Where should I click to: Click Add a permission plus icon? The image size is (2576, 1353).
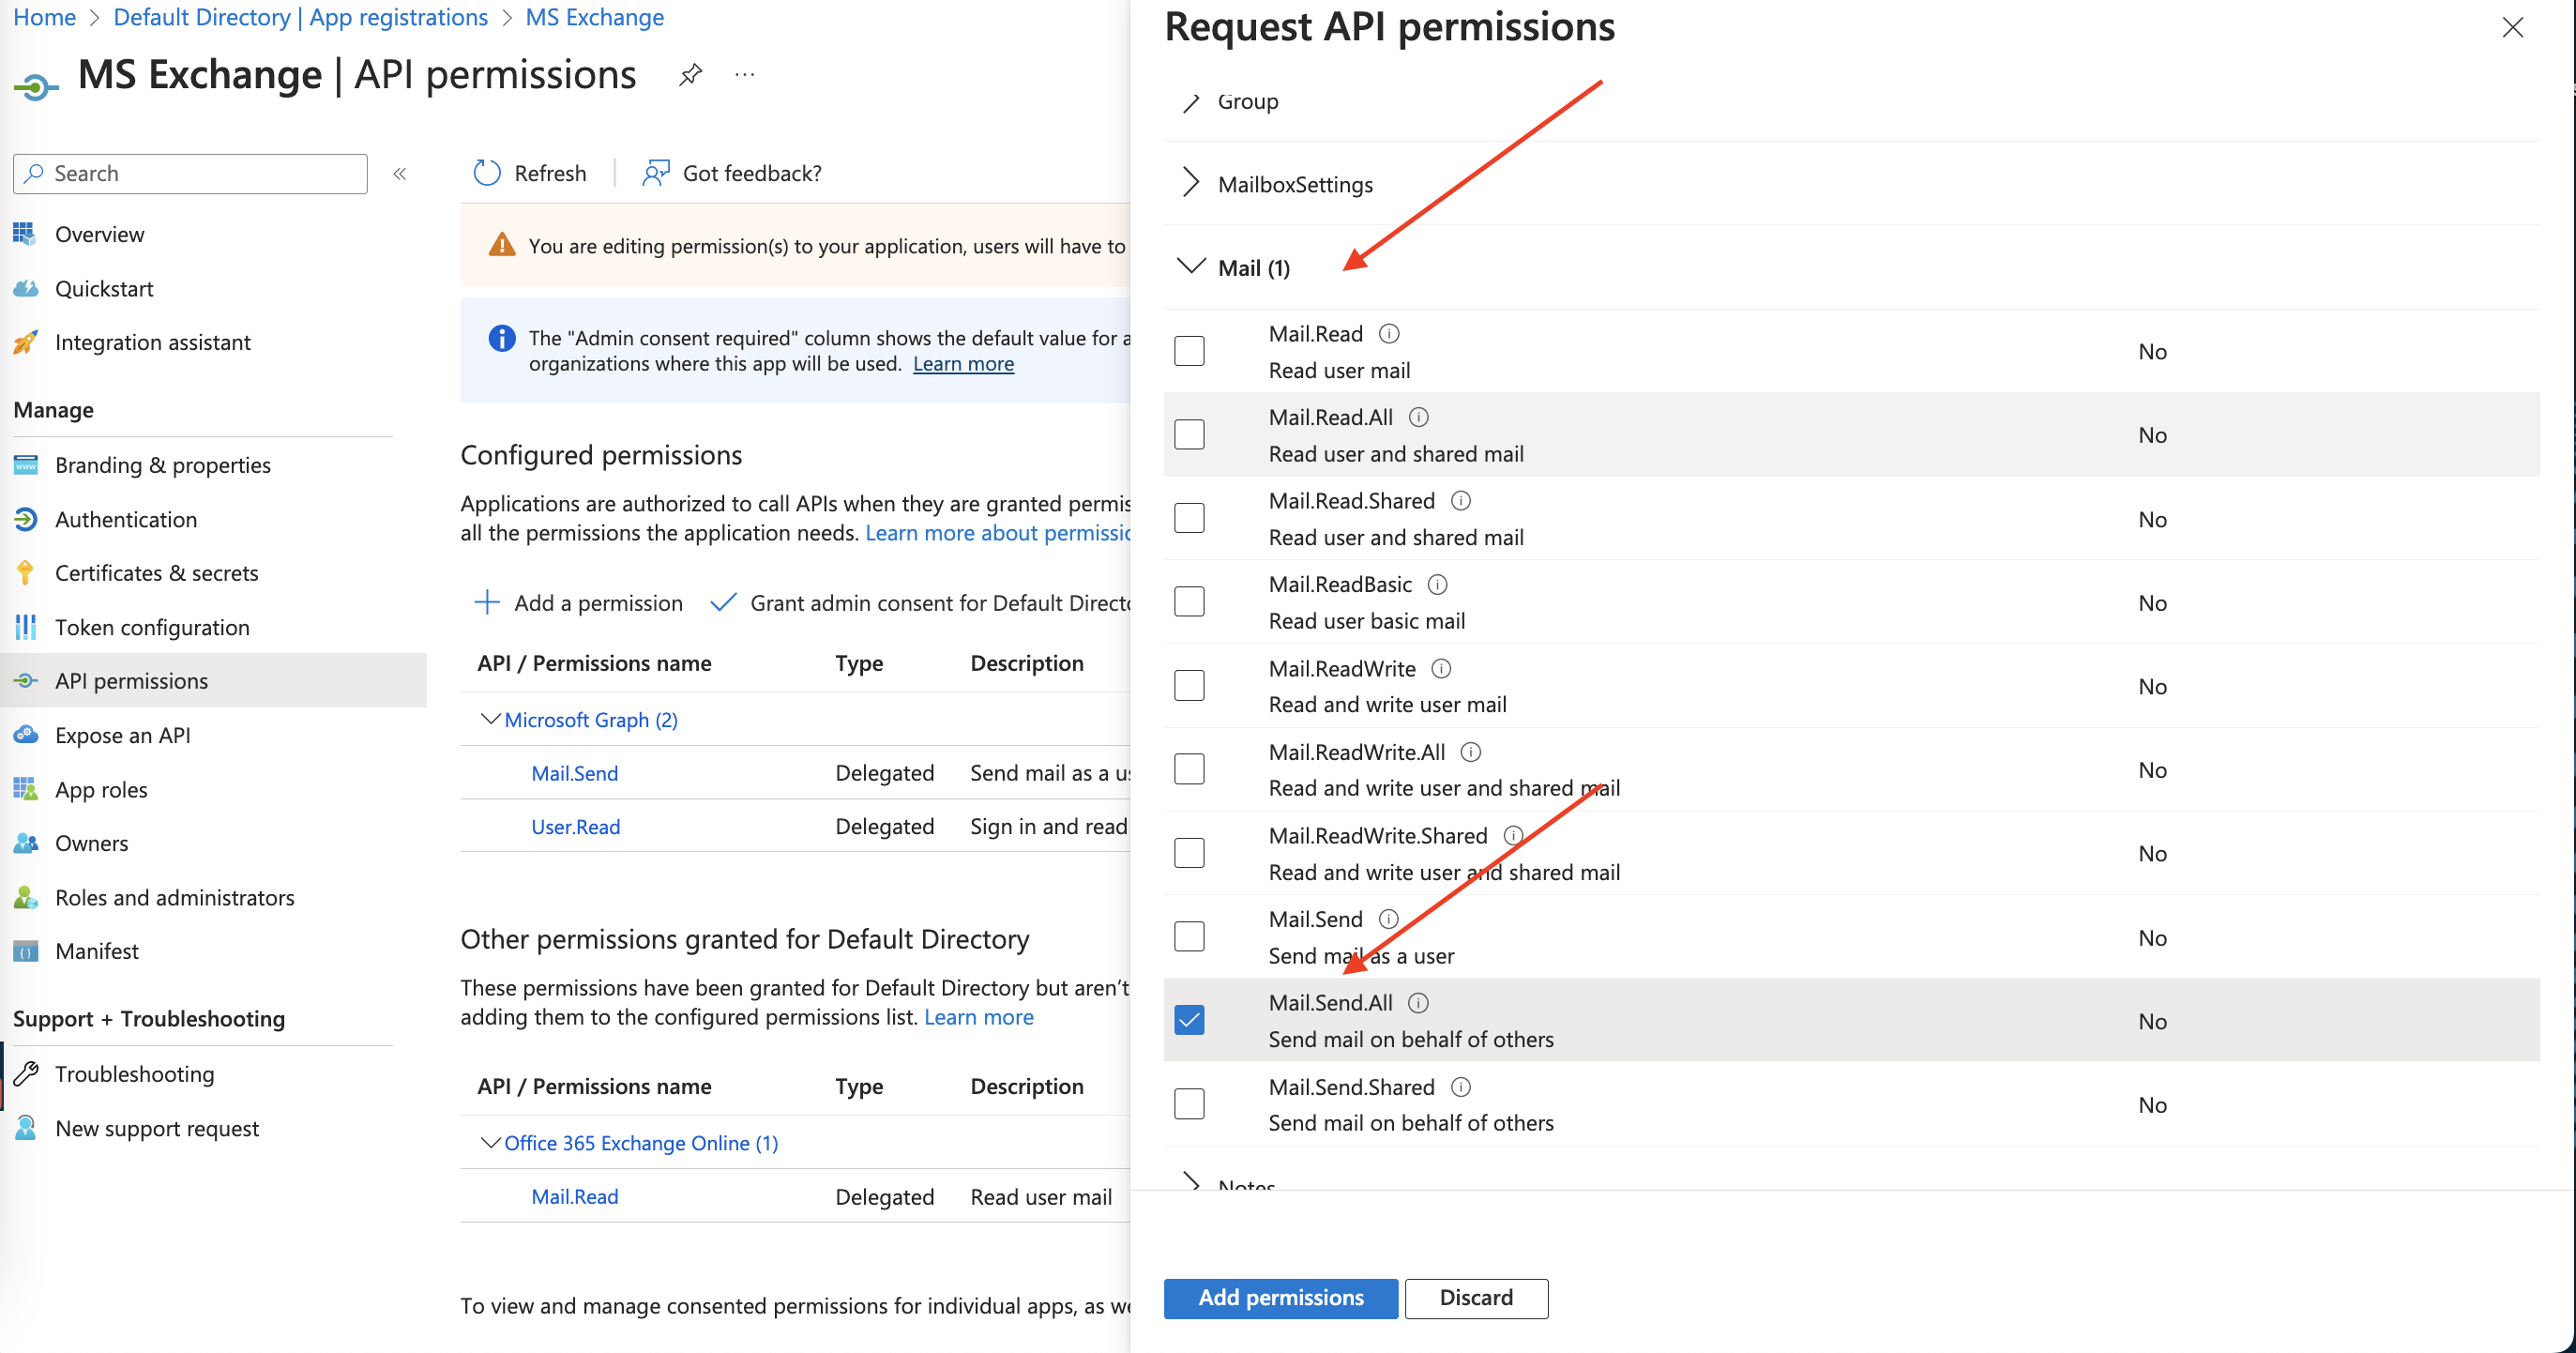[487, 602]
